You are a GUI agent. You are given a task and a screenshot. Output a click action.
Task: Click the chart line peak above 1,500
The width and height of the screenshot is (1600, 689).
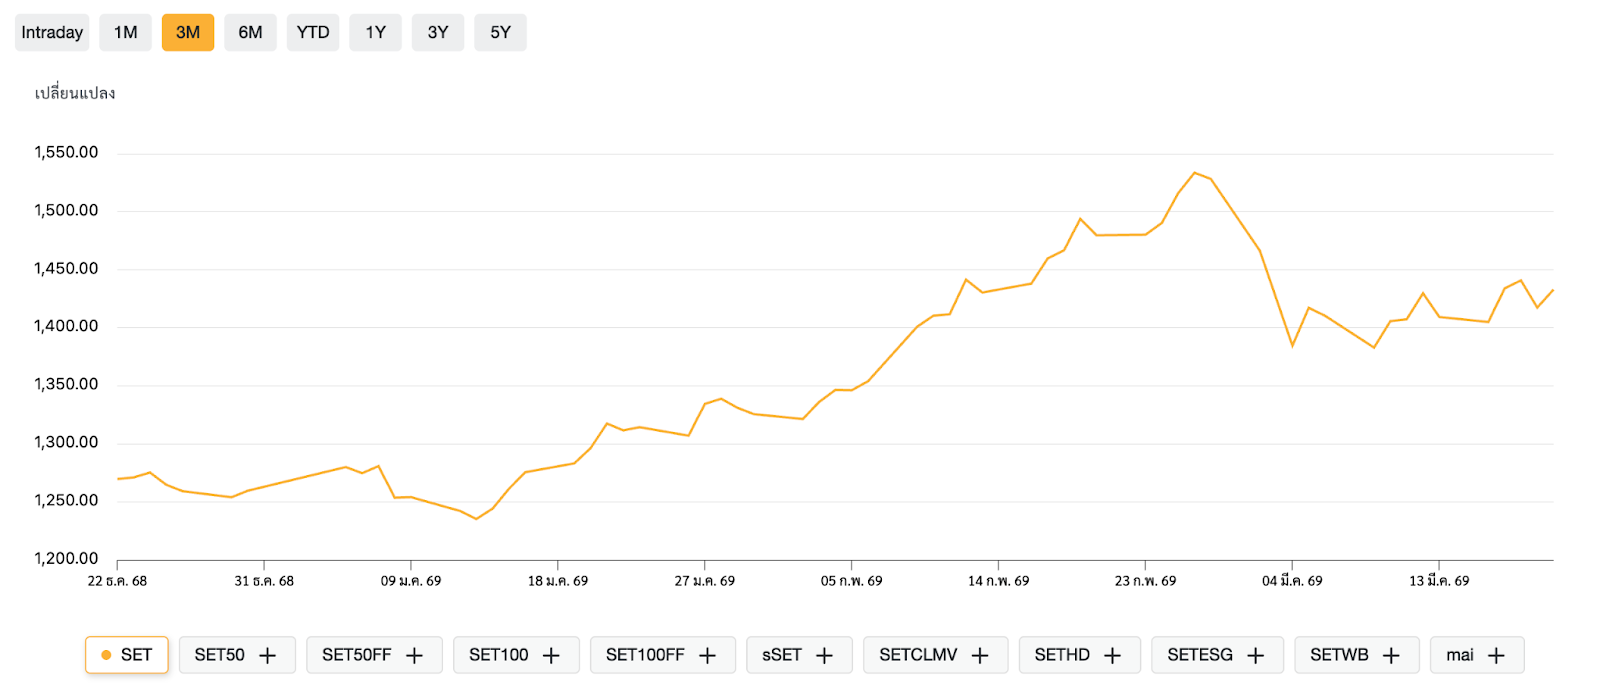[1194, 173]
